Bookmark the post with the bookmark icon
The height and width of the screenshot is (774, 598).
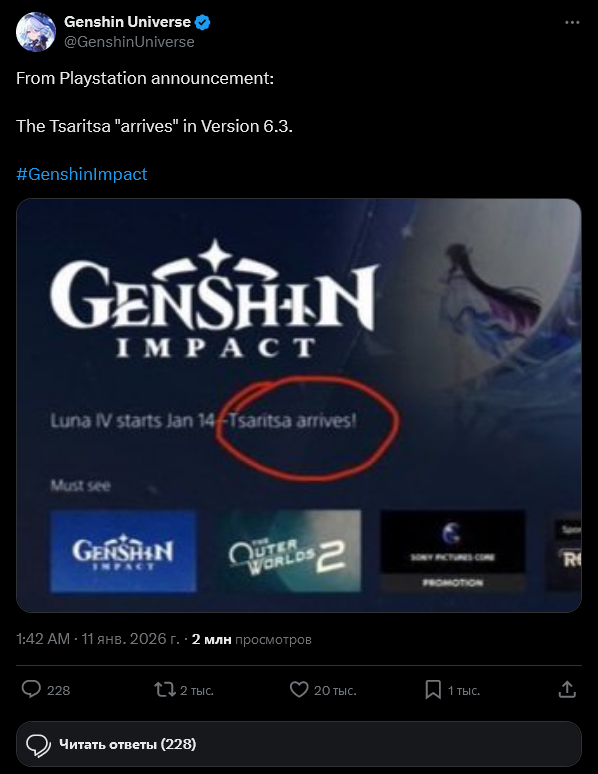[x=433, y=690]
